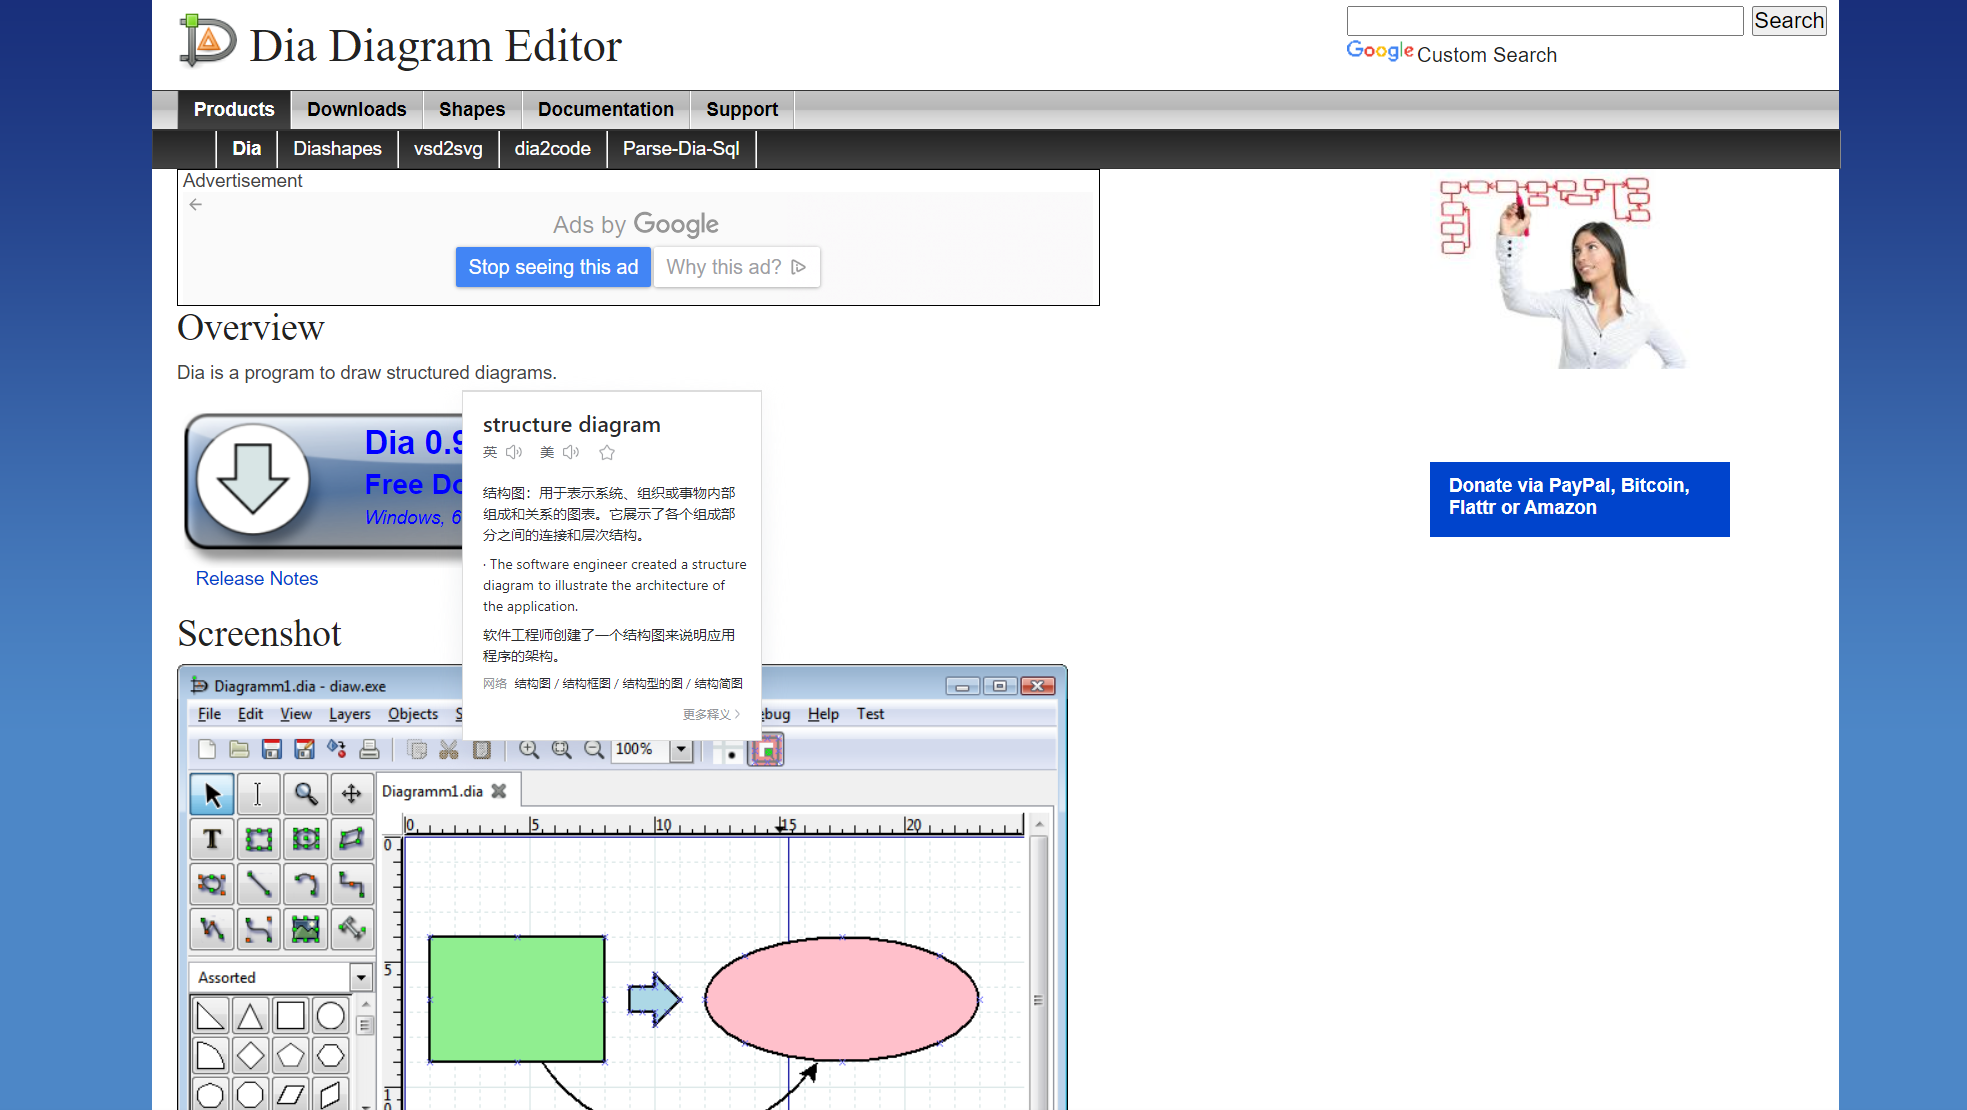Open the Support navigation tab
Image resolution: width=1967 pixels, height=1110 pixels.
coord(742,109)
